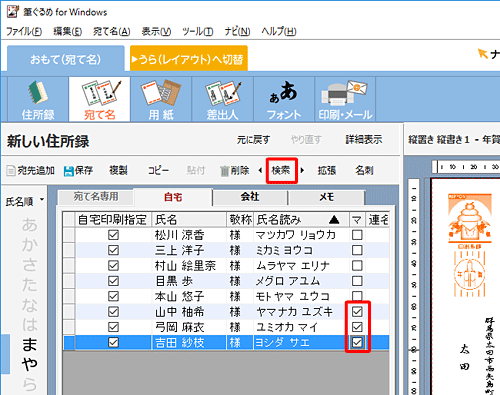Open the 用紙 paper icon
The height and width of the screenshot is (395, 500).
pyautogui.click(x=161, y=99)
